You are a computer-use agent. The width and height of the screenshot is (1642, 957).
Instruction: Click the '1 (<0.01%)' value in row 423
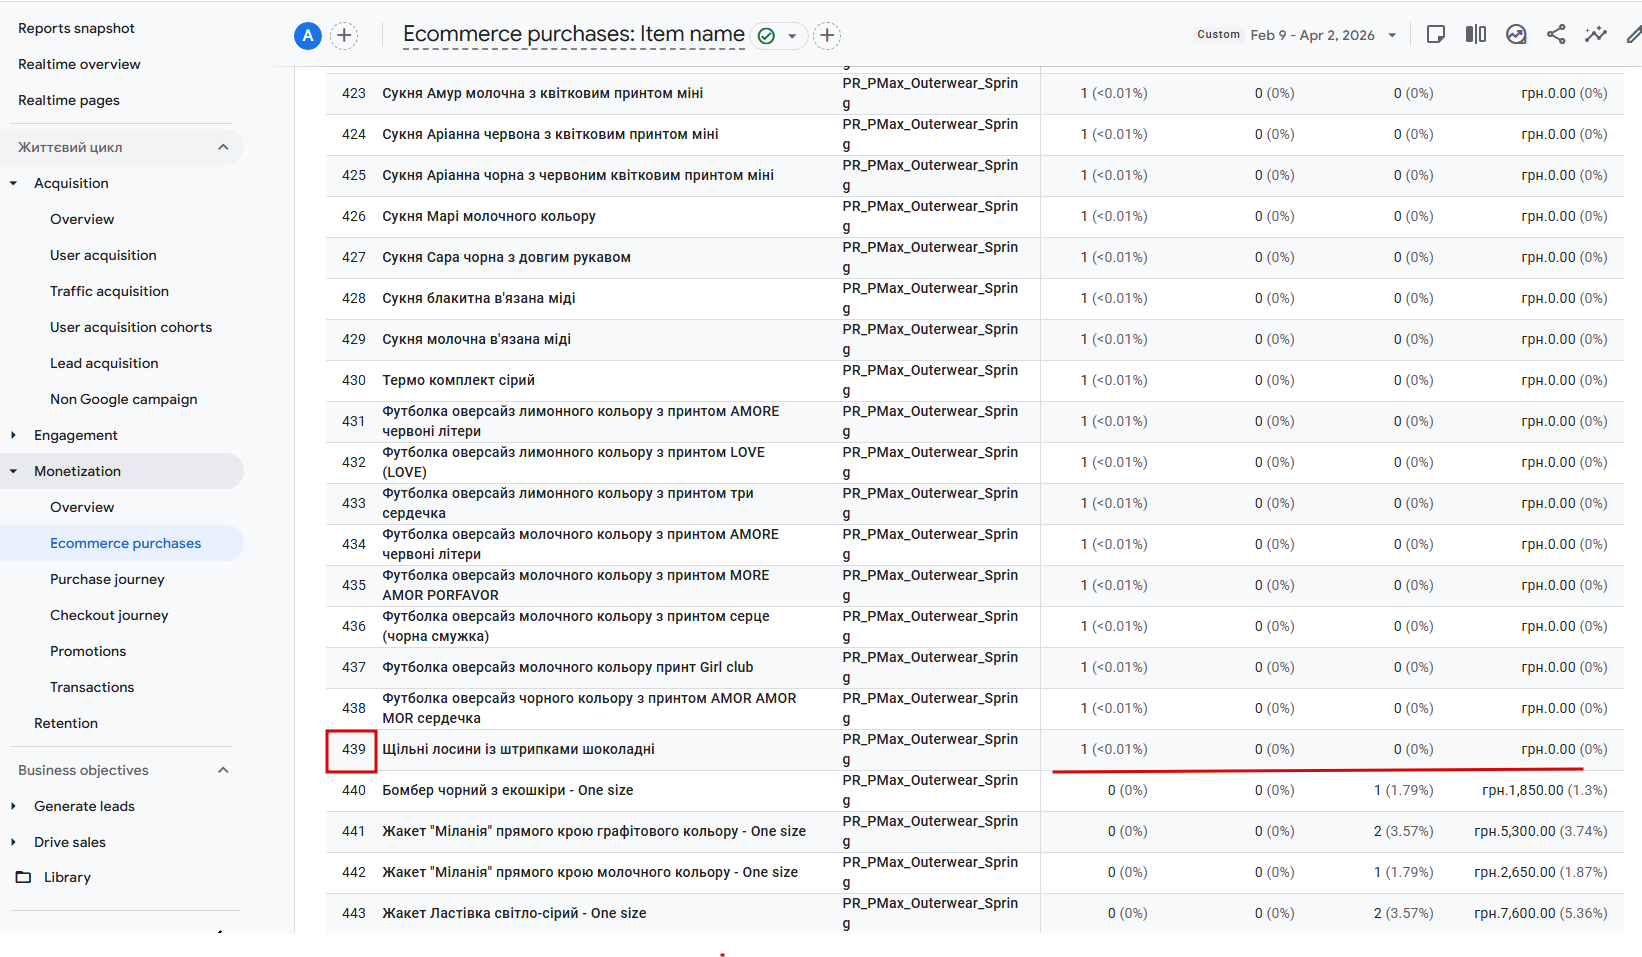[1114, 93]
